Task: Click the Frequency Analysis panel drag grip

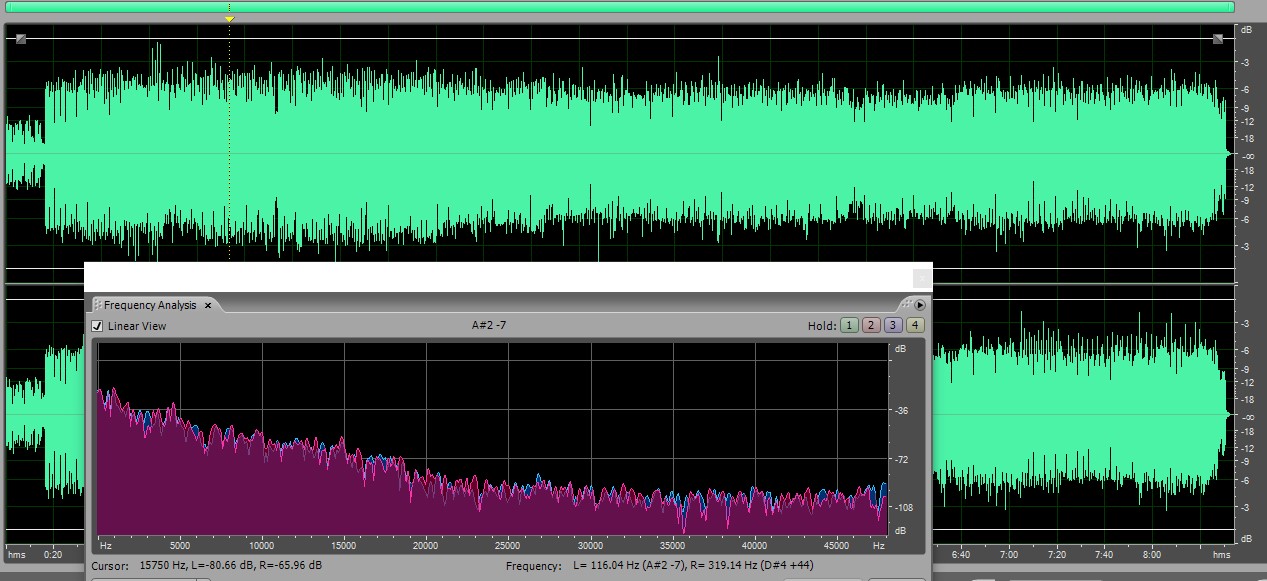Action: pos(906,305)
